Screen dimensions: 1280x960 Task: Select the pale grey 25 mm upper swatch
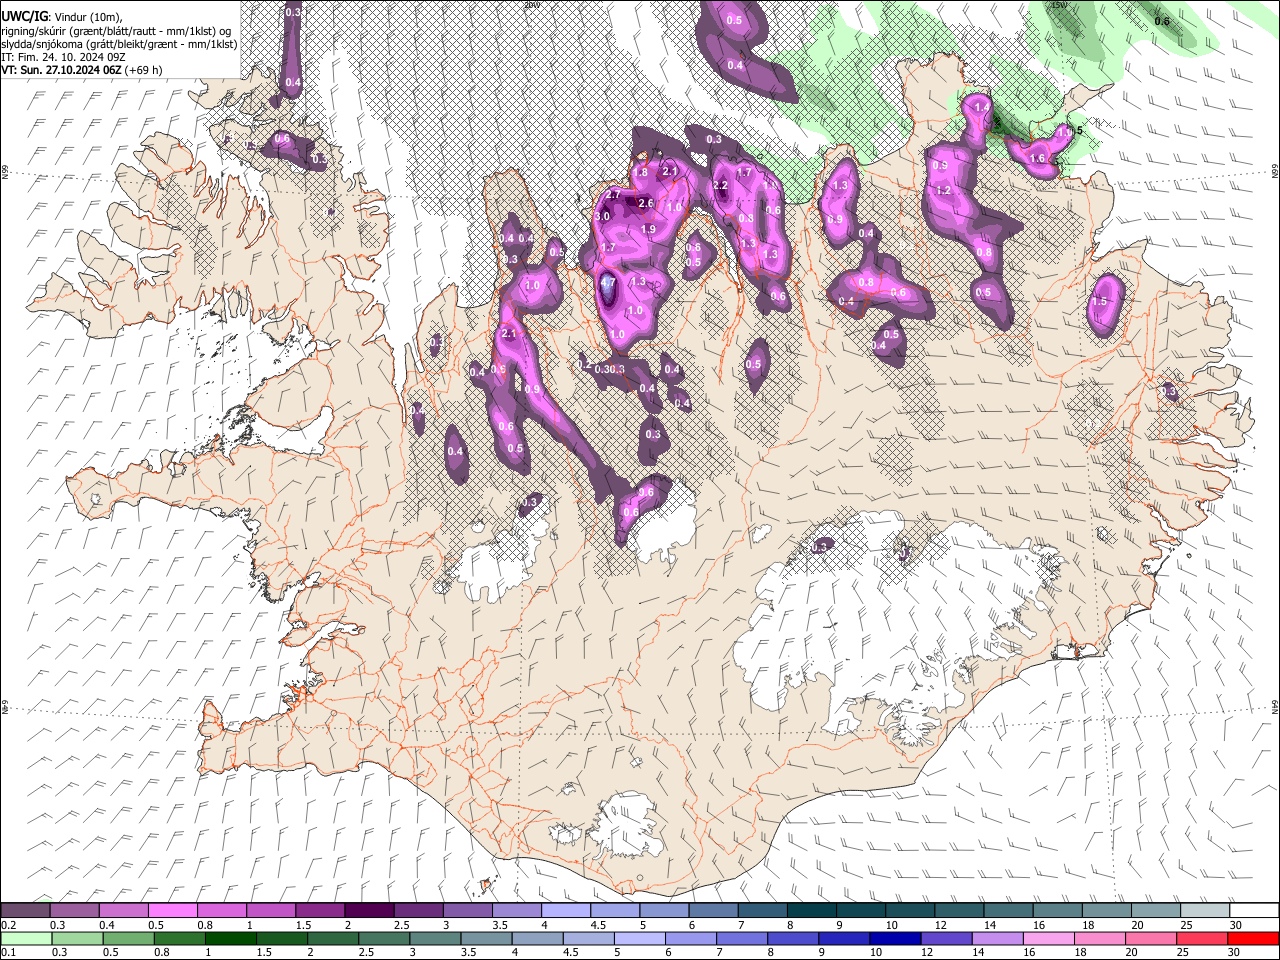[1206, 911]
